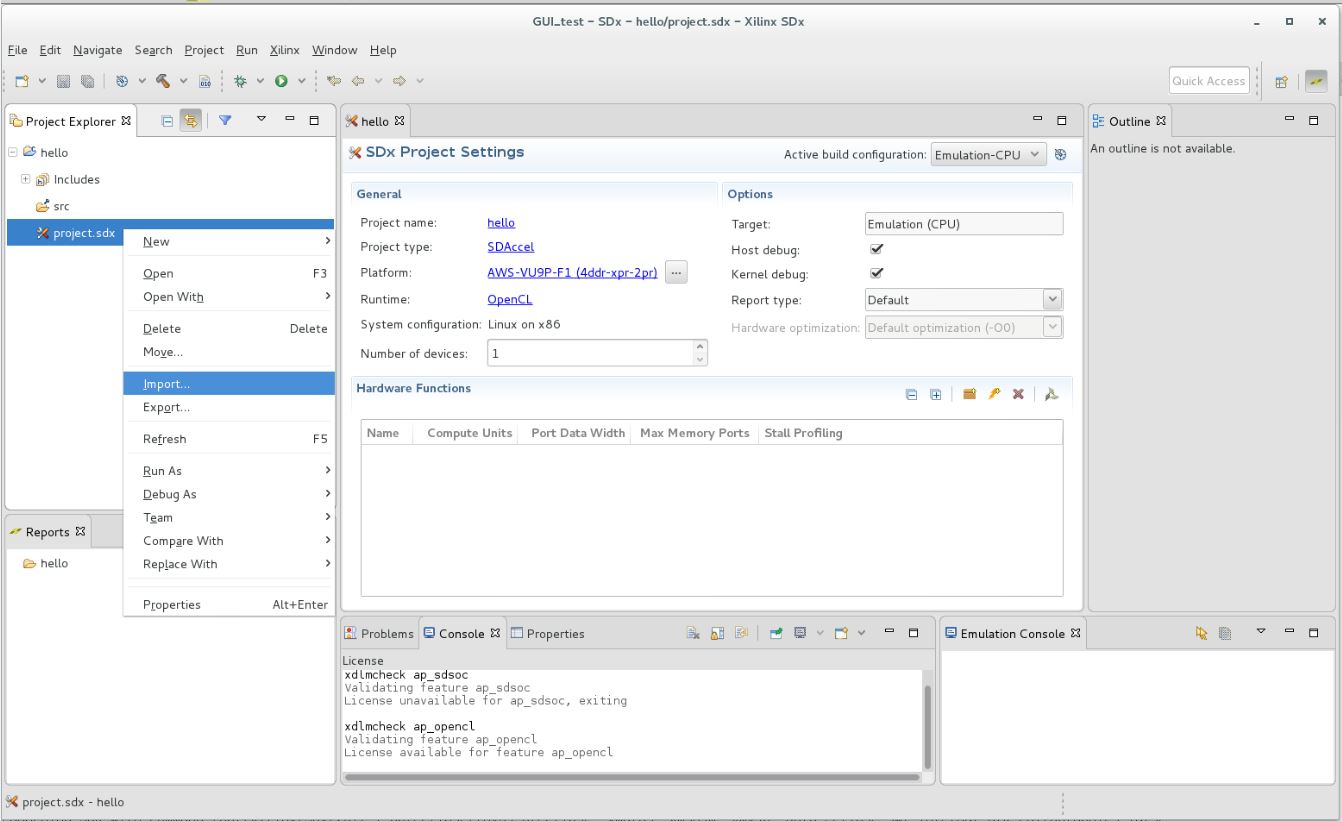Screen dimensions: 1342x821
Task: Click the funnel filter icon in Project Explorer
Action: [x=225, y=121]
